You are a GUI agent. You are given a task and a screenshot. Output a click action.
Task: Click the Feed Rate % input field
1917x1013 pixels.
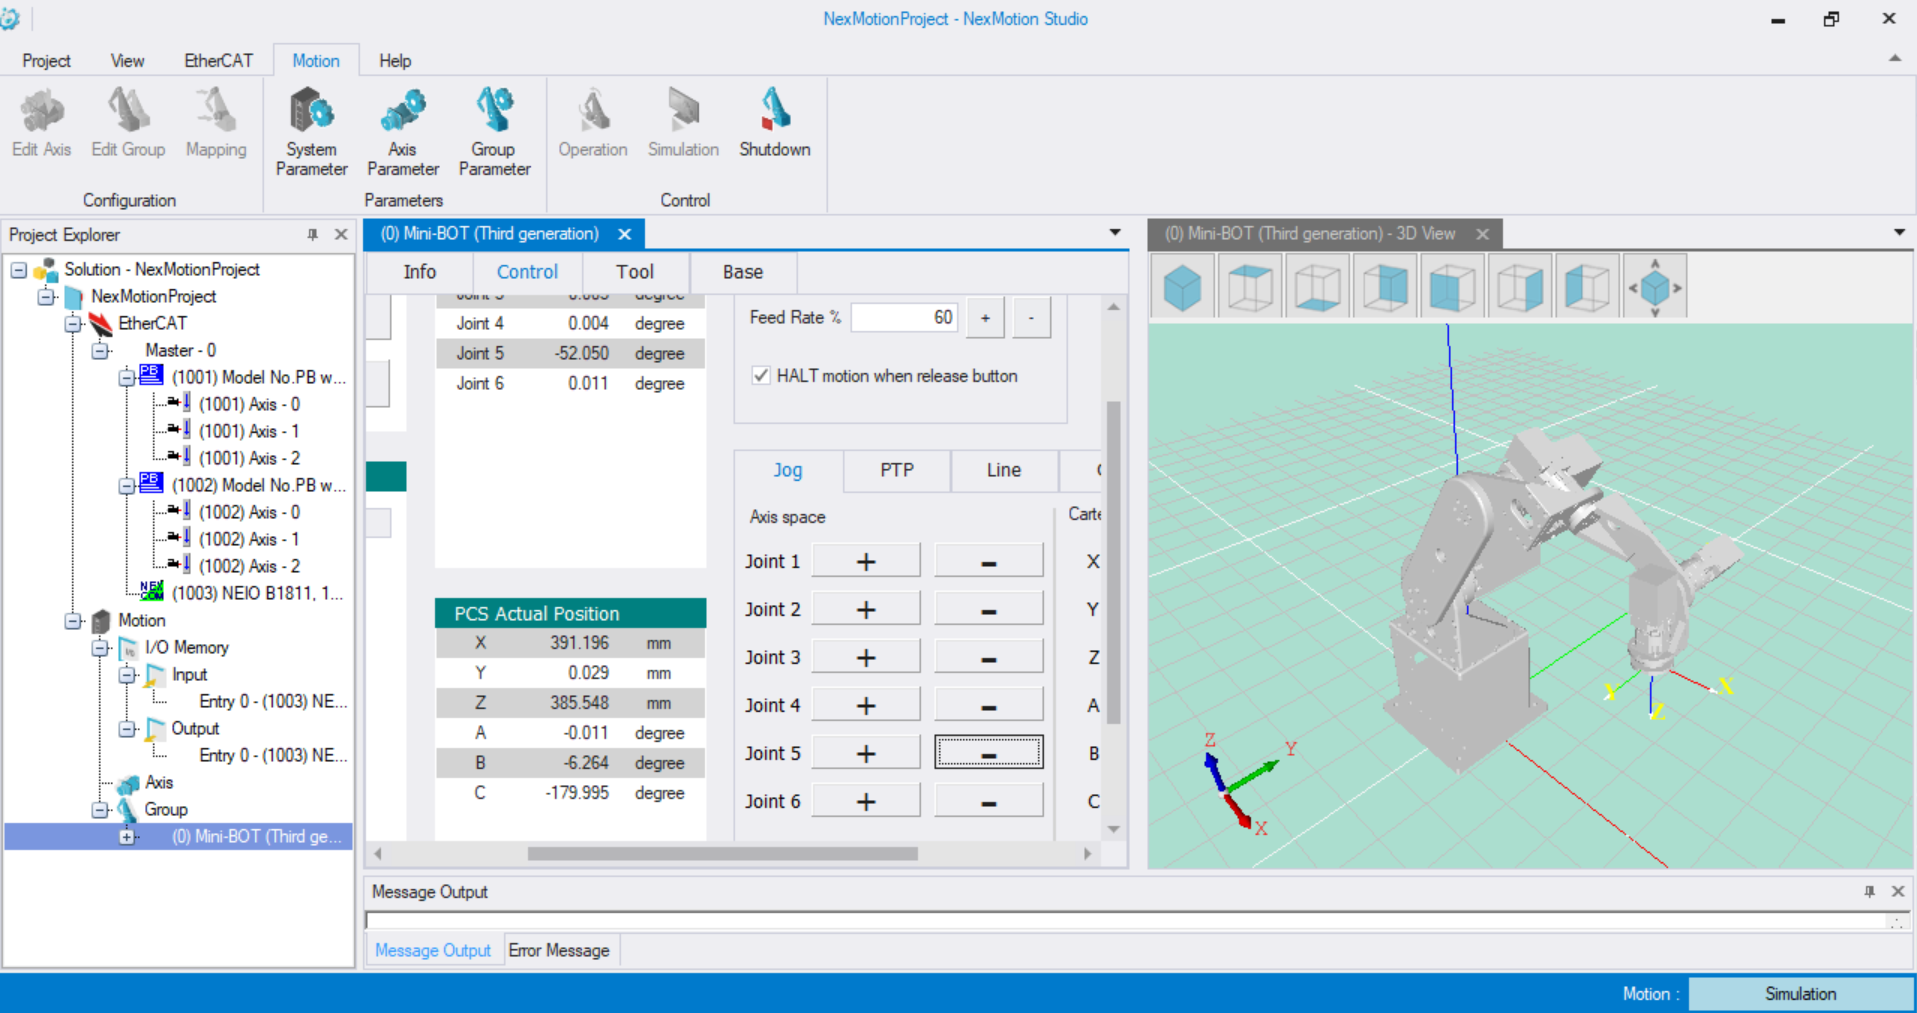(x=904, y=318)
